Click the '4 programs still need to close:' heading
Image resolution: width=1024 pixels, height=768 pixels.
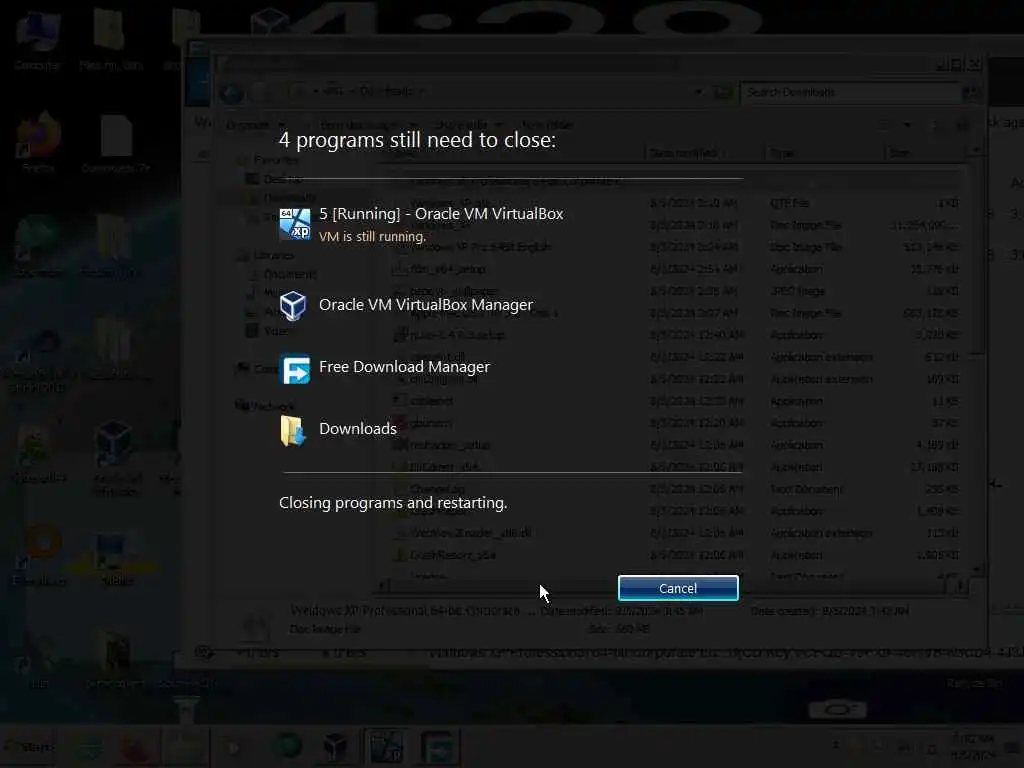(x=417, y=140)
